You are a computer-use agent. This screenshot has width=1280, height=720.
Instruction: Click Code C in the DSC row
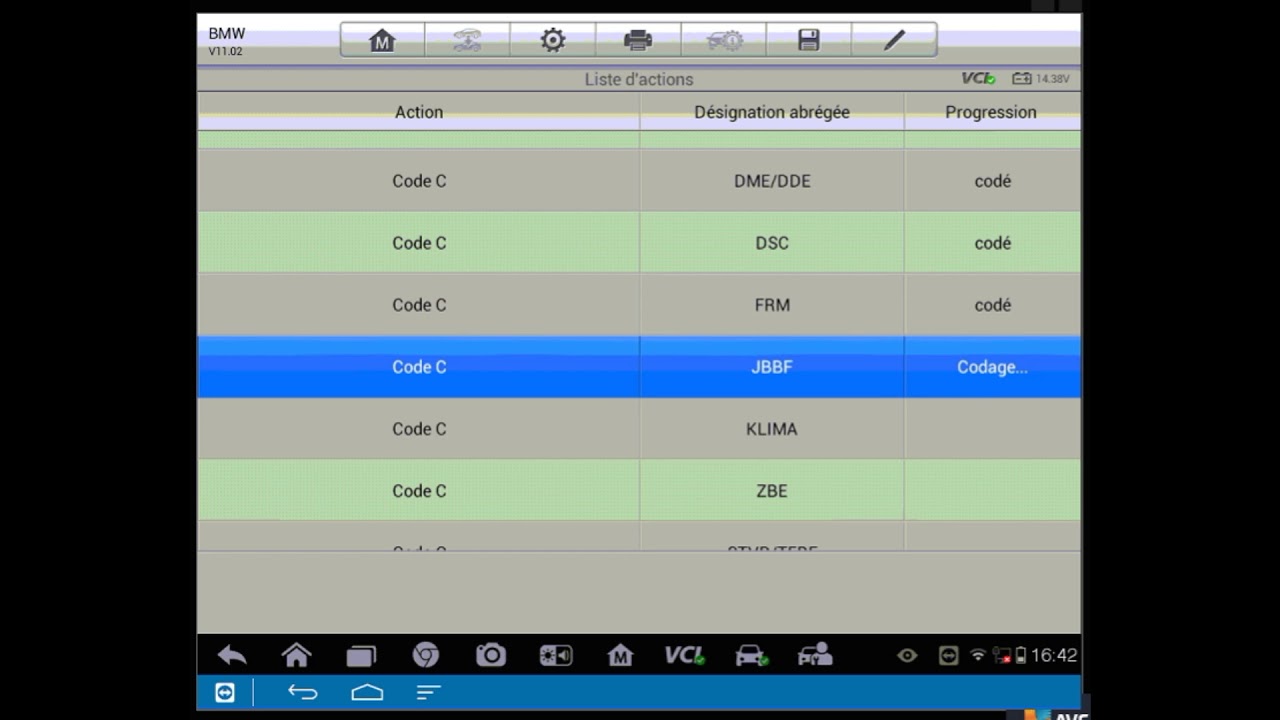click(x=419, y=243)
